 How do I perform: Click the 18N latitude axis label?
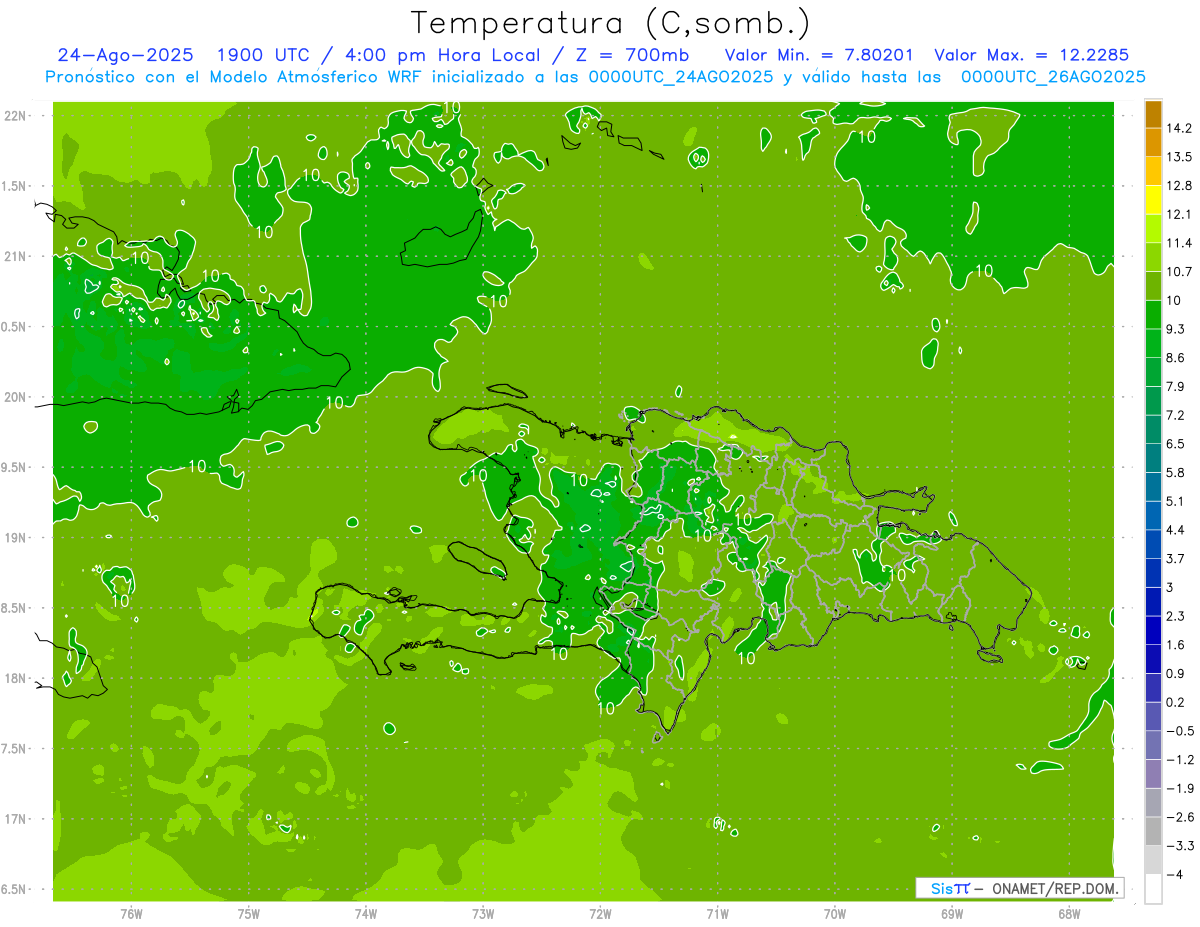click(x=15, y=678)
